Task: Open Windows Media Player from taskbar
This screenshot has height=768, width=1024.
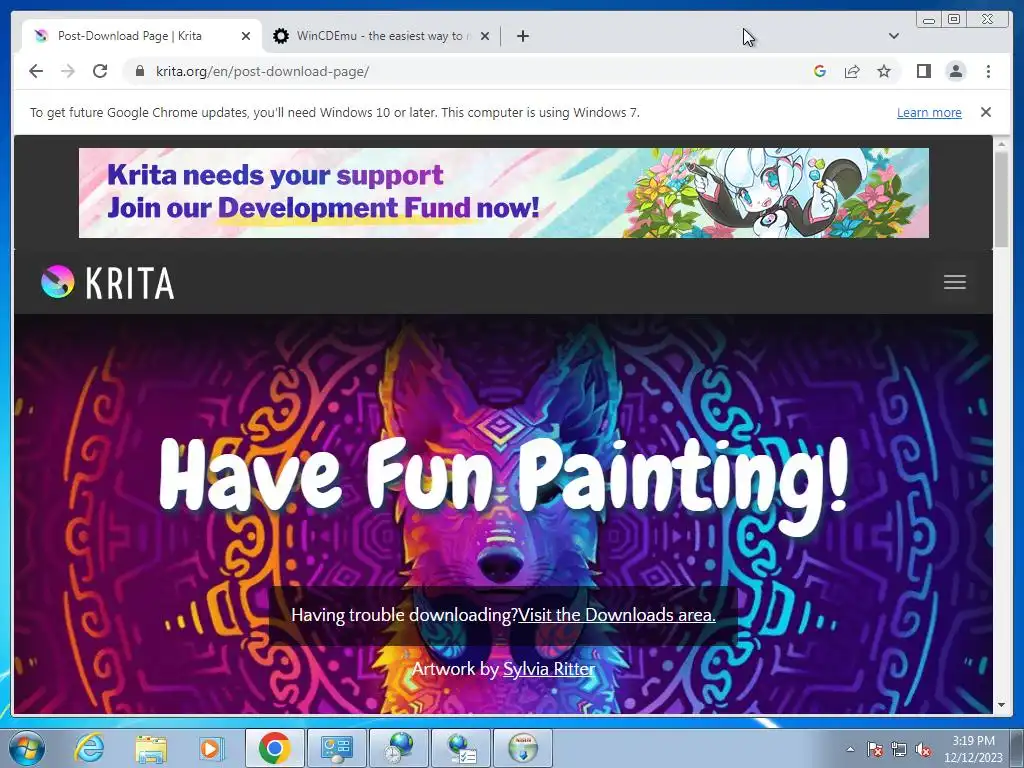Action: click(212, 748)
